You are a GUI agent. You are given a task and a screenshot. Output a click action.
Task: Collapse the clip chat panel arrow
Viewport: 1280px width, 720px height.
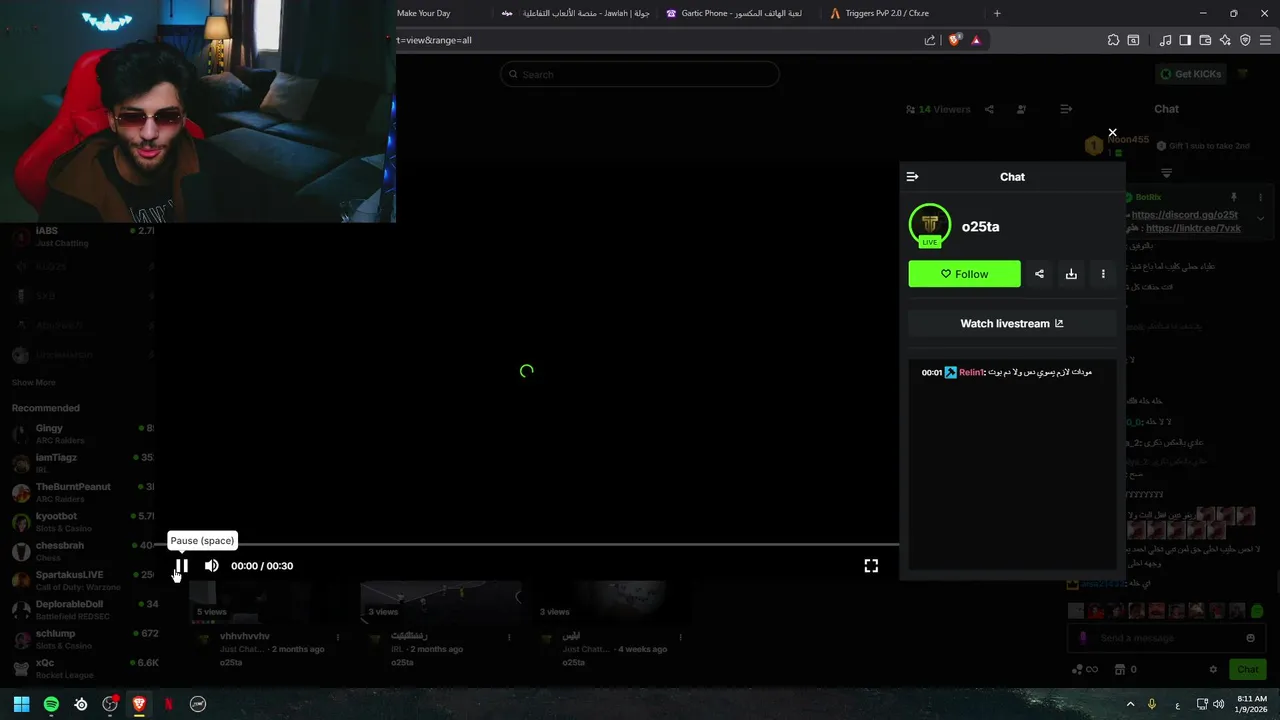[x=912, y=177]
